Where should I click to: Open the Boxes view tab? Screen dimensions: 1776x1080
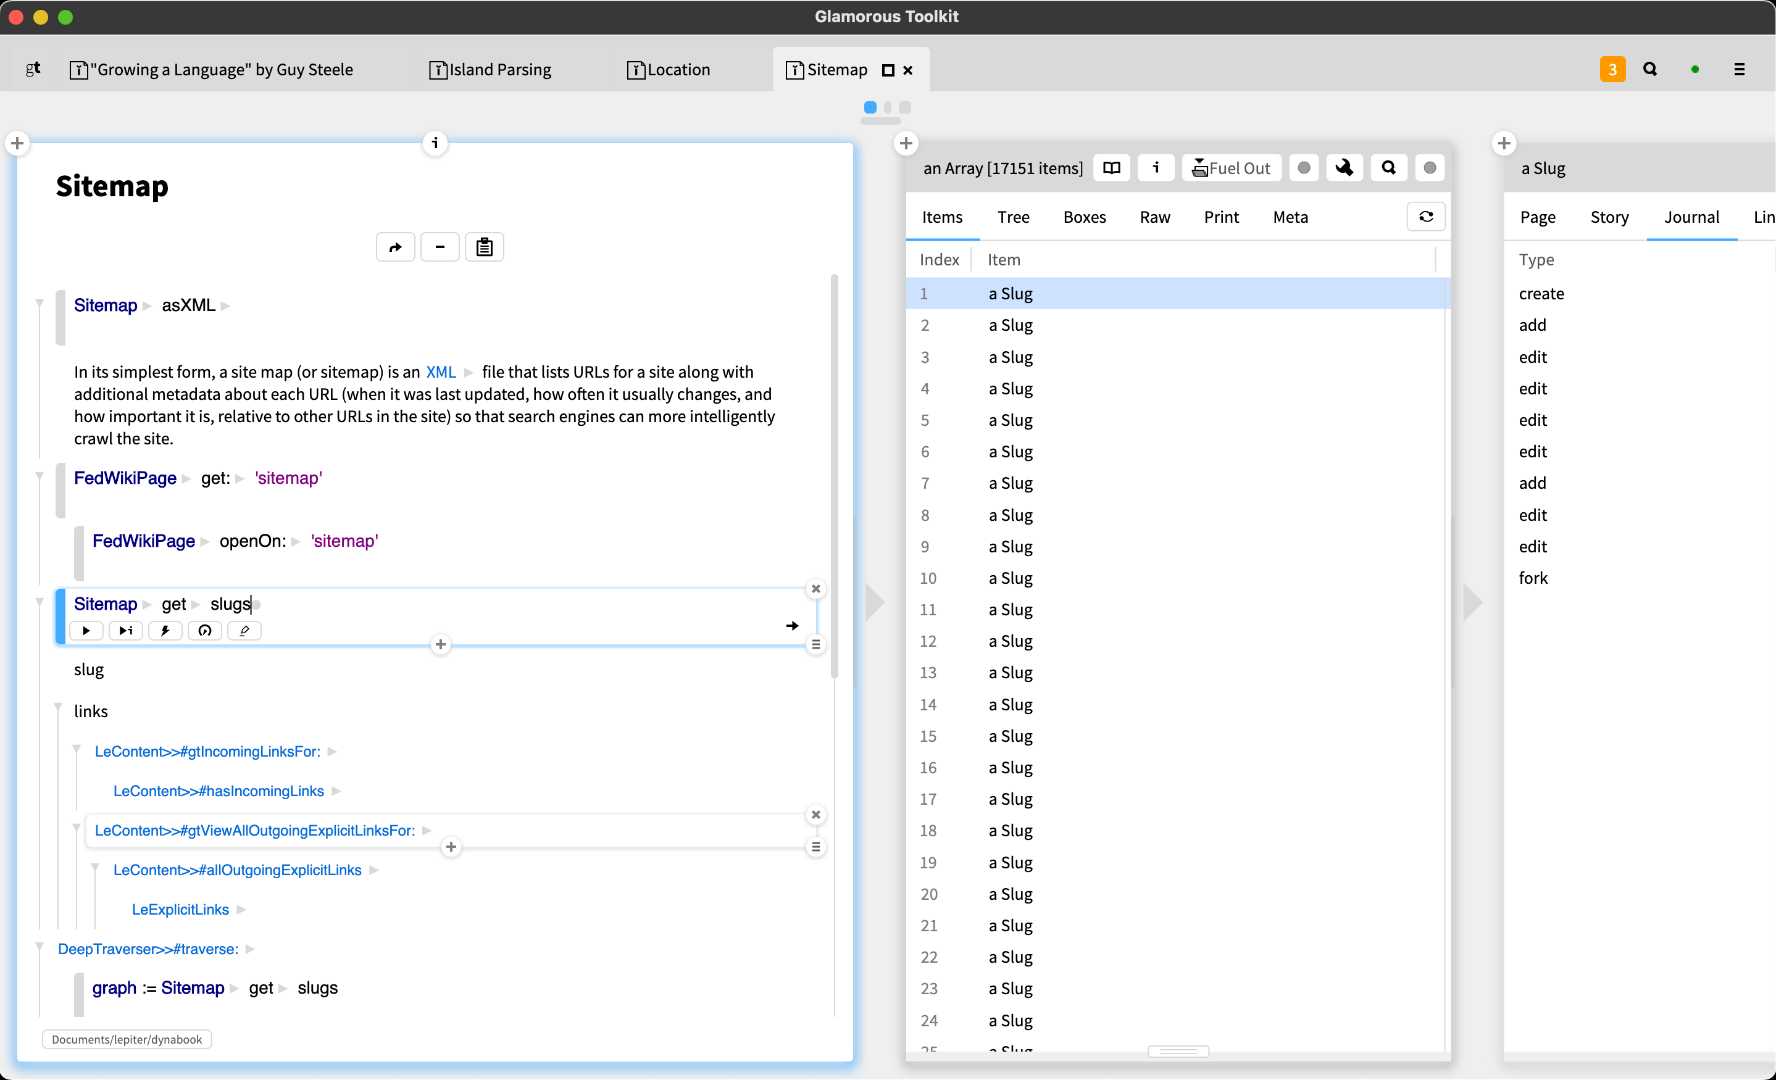[x=1084, y=217]
